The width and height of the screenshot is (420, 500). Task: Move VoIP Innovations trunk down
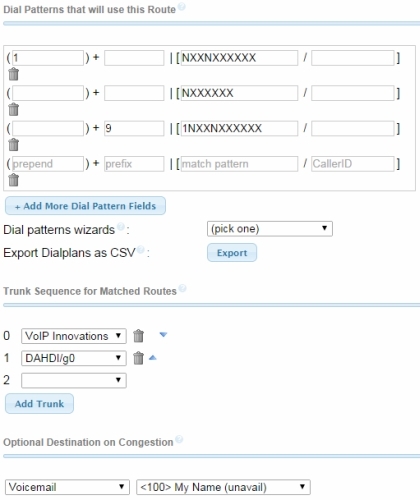click(x=163, y=334)
